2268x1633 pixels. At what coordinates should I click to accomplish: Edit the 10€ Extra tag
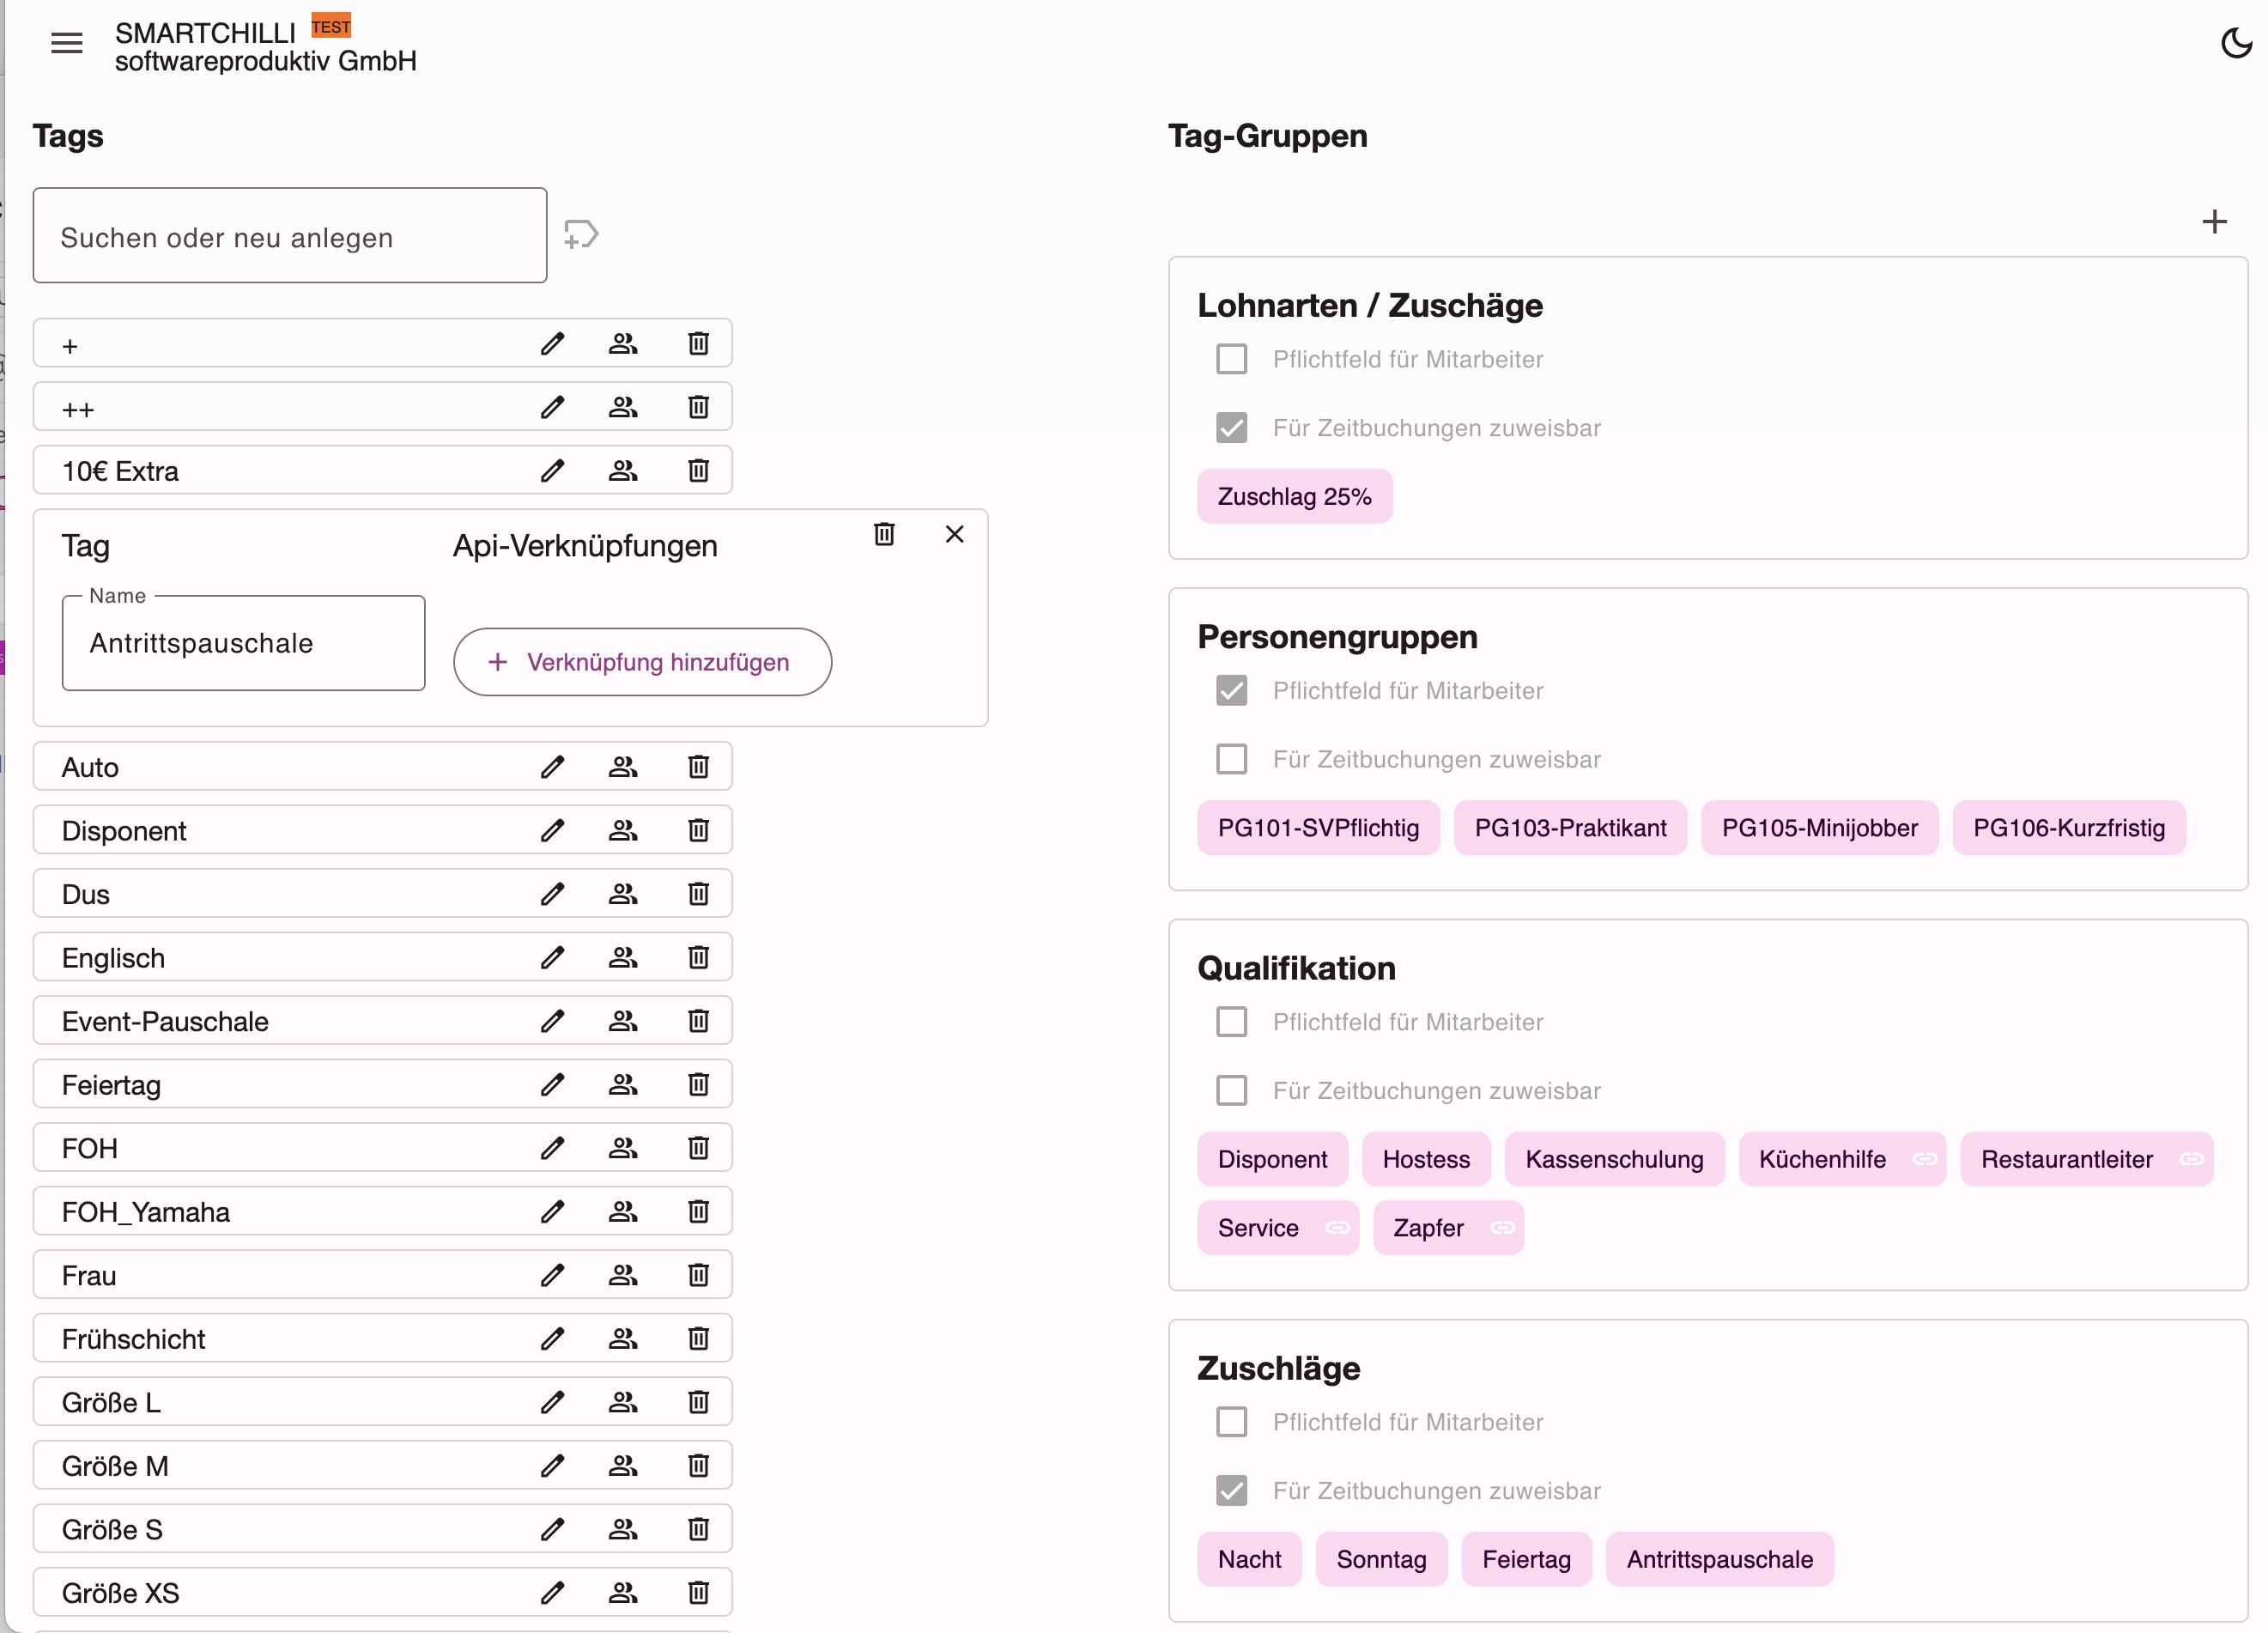[553, 470]
